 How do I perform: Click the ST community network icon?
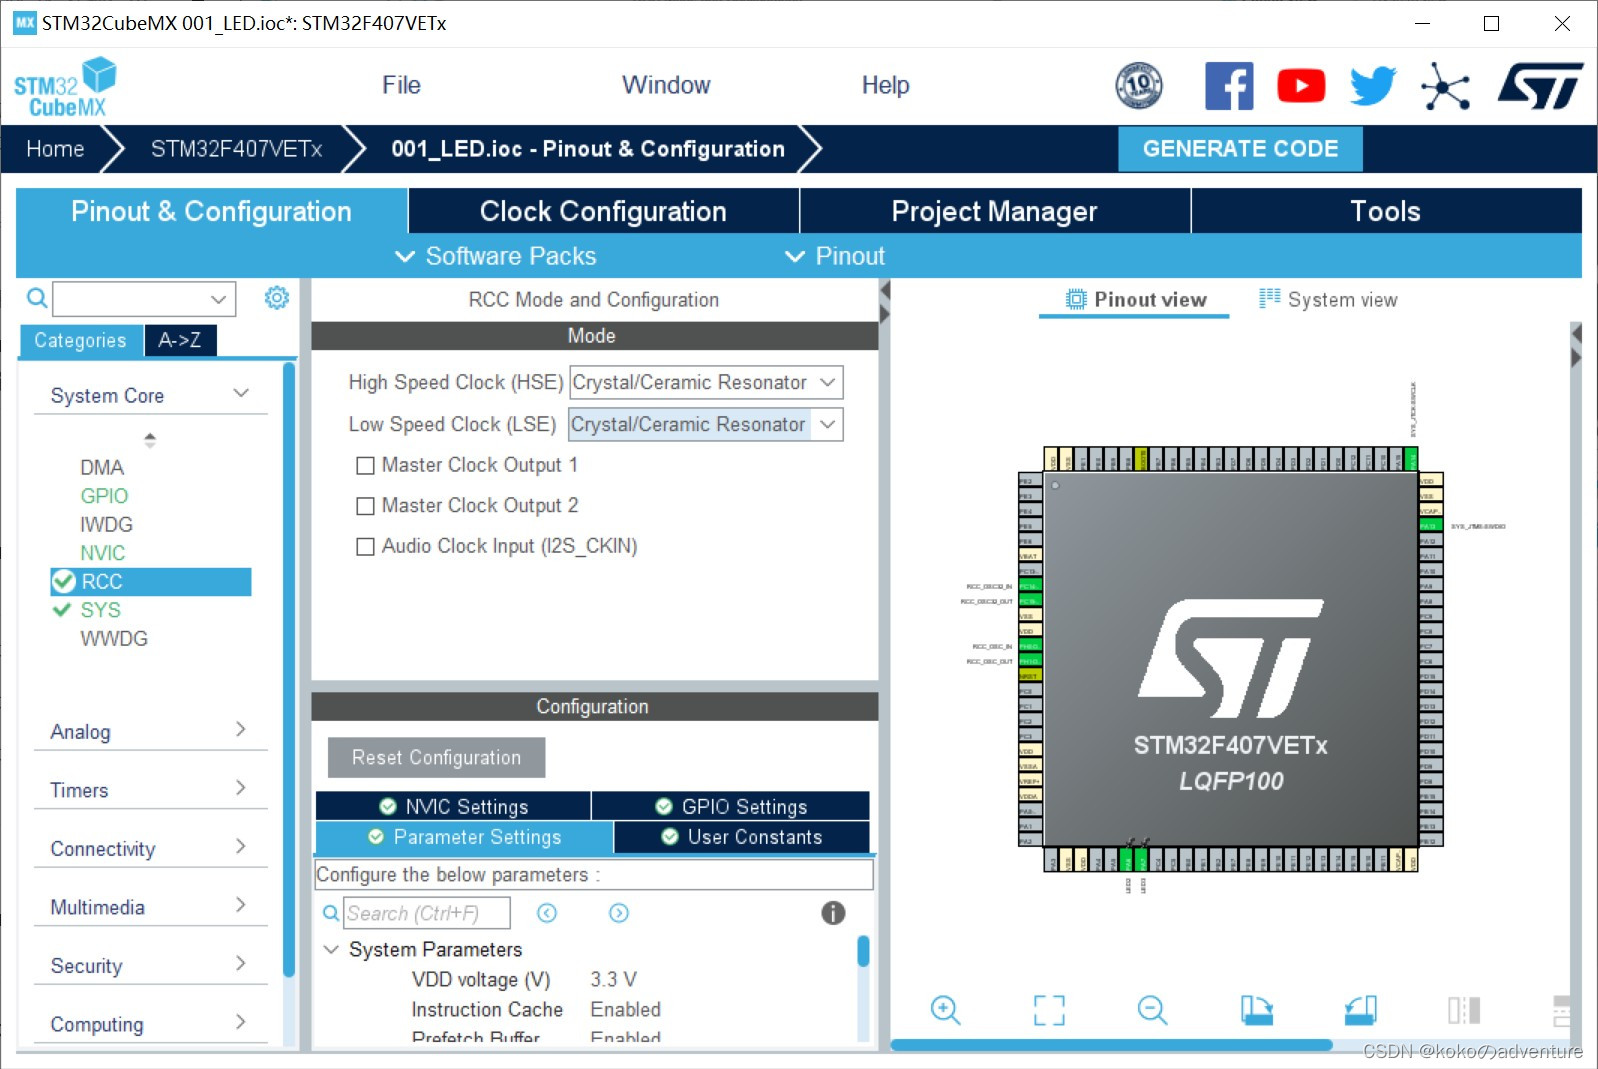[1445, 86]
